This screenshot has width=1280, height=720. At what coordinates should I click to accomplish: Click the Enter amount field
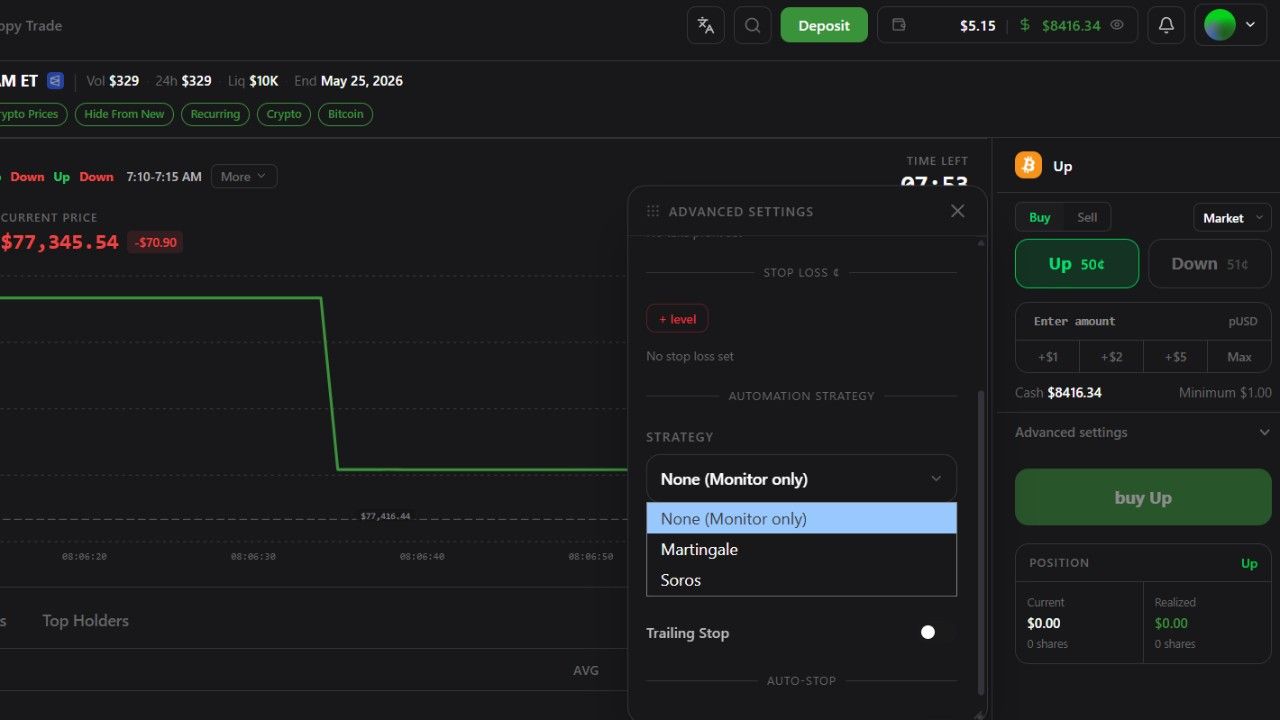pos(1143,321)
